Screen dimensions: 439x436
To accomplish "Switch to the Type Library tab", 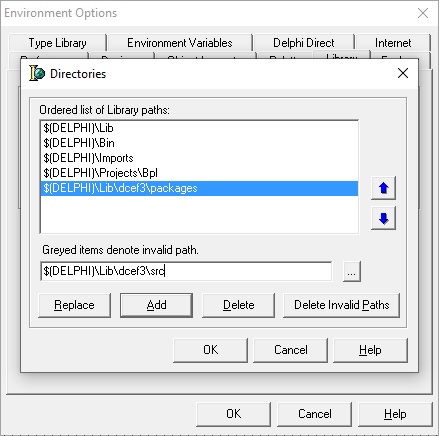I will coord(57,43).
